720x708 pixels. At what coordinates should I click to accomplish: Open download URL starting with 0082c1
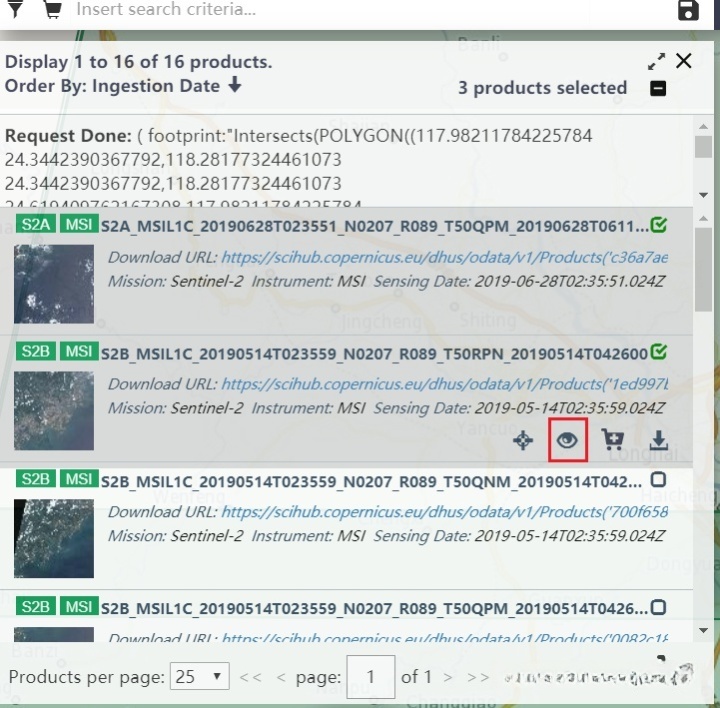coord(444,637)
